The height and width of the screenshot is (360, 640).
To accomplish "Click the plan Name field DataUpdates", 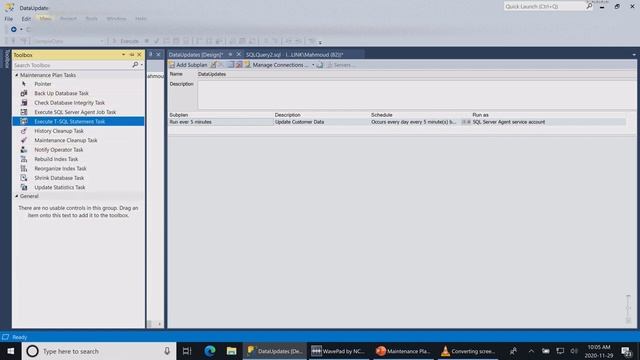I will click(416, 74).
